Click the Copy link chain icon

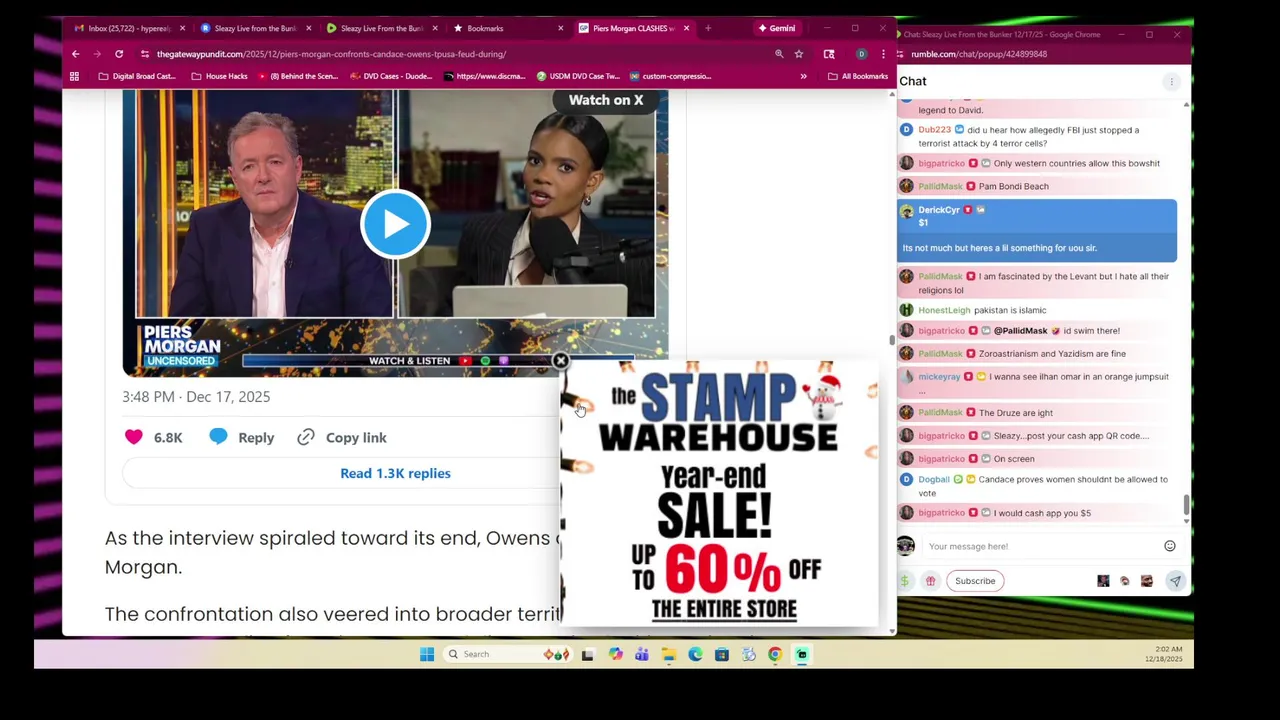tap(306, 437)
